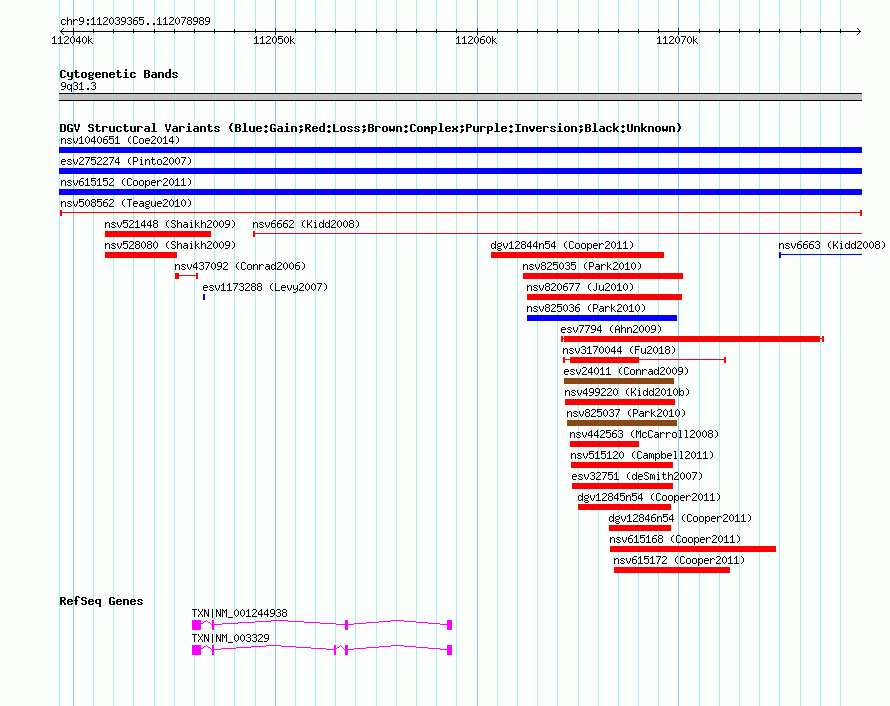Viewport: 890px width, 706px height.
Task: Click the 112060k ruler position label
Action: coord(476,40)
